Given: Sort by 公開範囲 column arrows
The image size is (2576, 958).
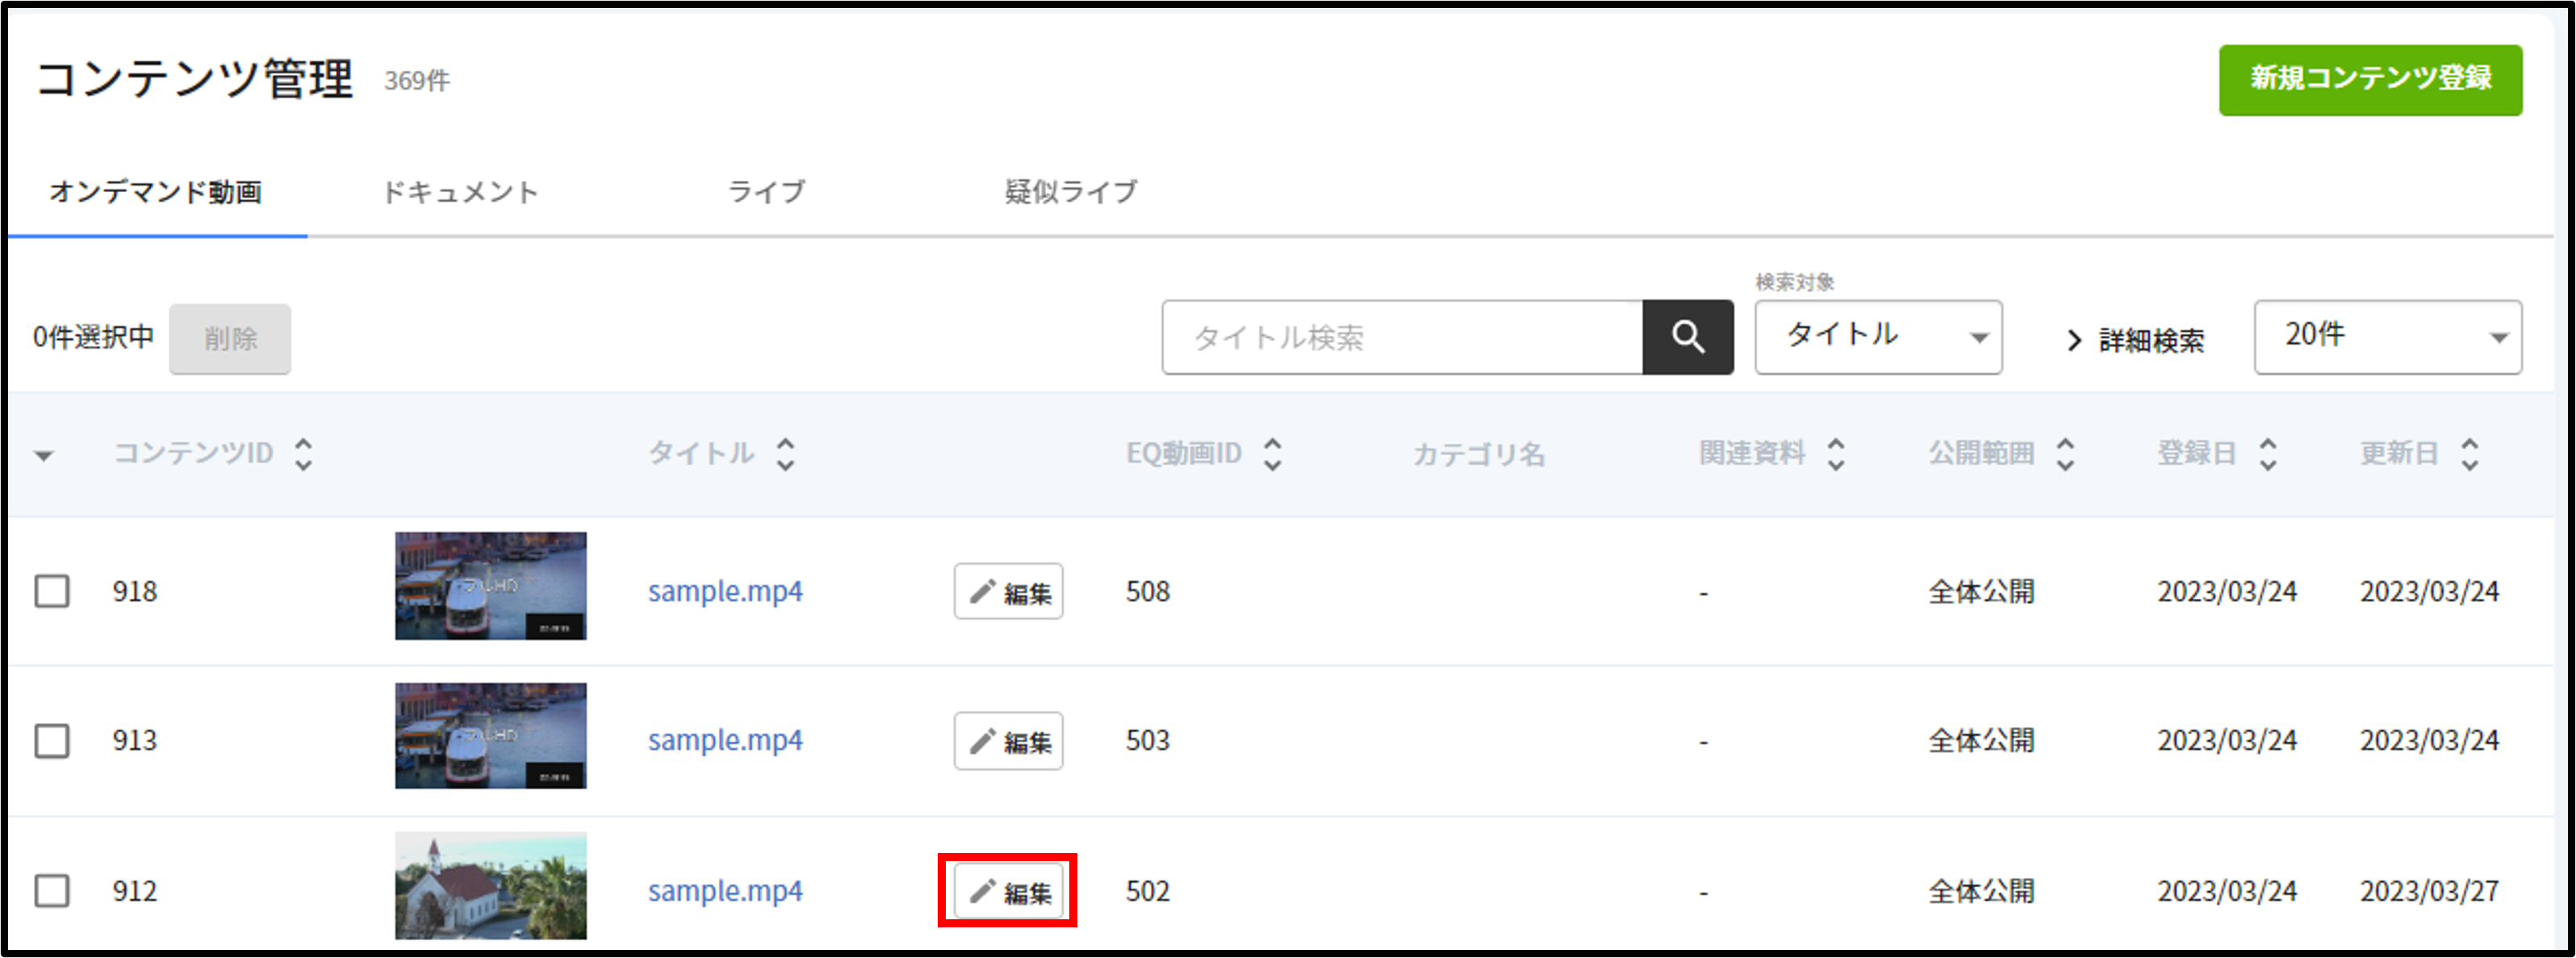Looking at the screenshot, I should [2065, 454].
